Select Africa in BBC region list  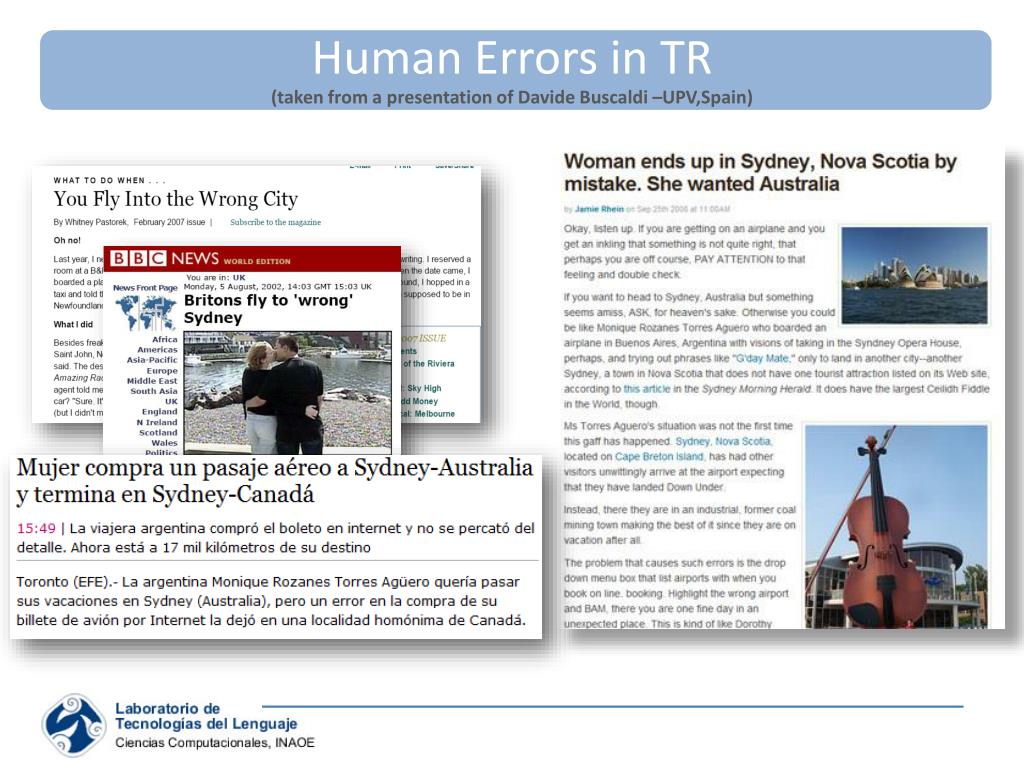click(165, 339)
